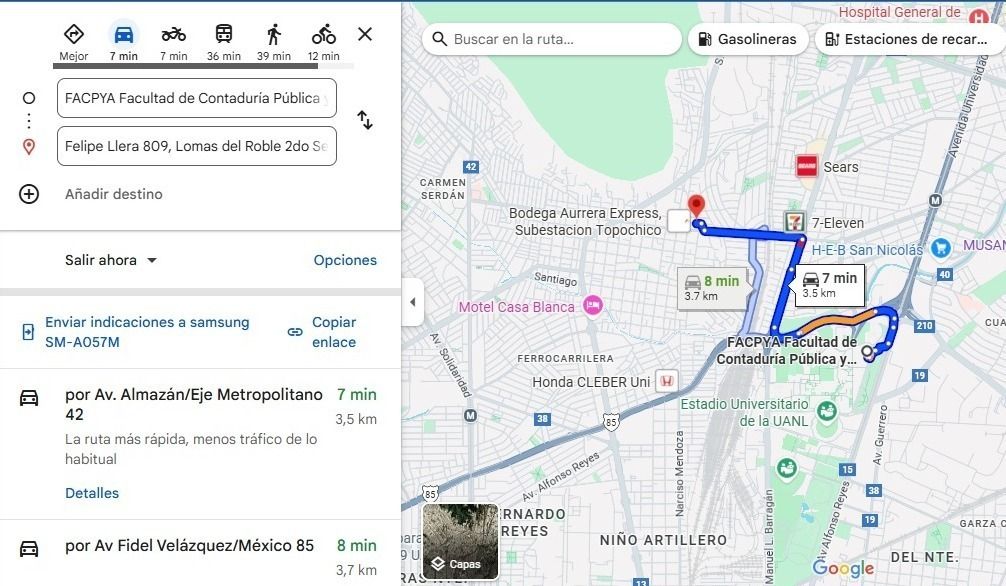Filter by Gasolineras chip
1006x586 pixels.
748,39
